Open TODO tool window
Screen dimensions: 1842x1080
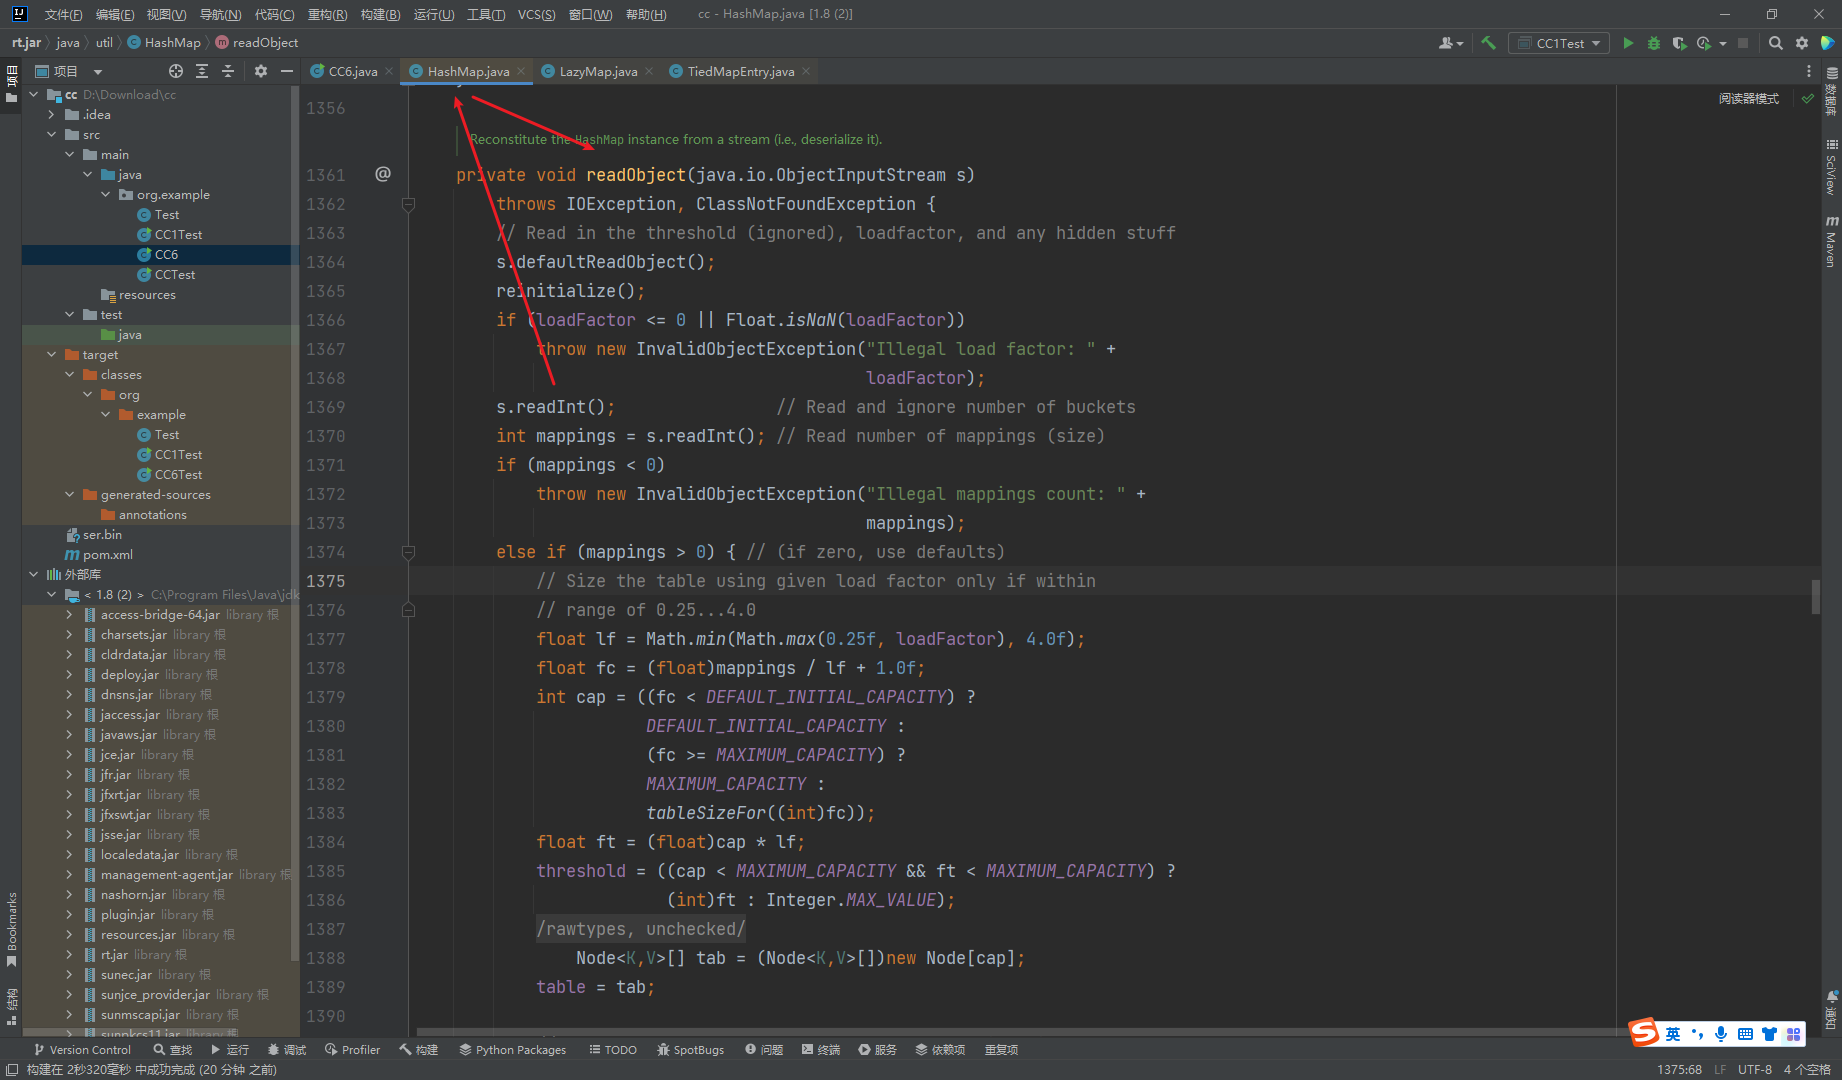[x=612, y=1049]
